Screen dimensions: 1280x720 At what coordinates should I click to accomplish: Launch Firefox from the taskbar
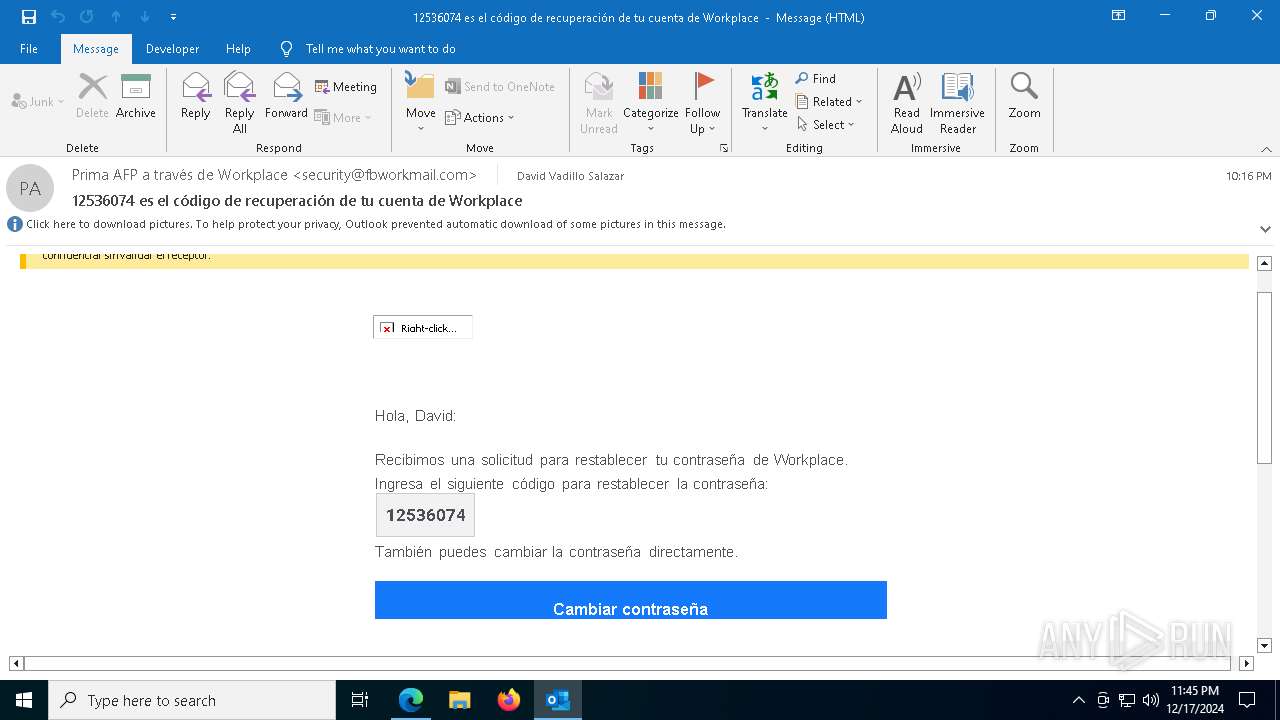(x=509, y=700)
